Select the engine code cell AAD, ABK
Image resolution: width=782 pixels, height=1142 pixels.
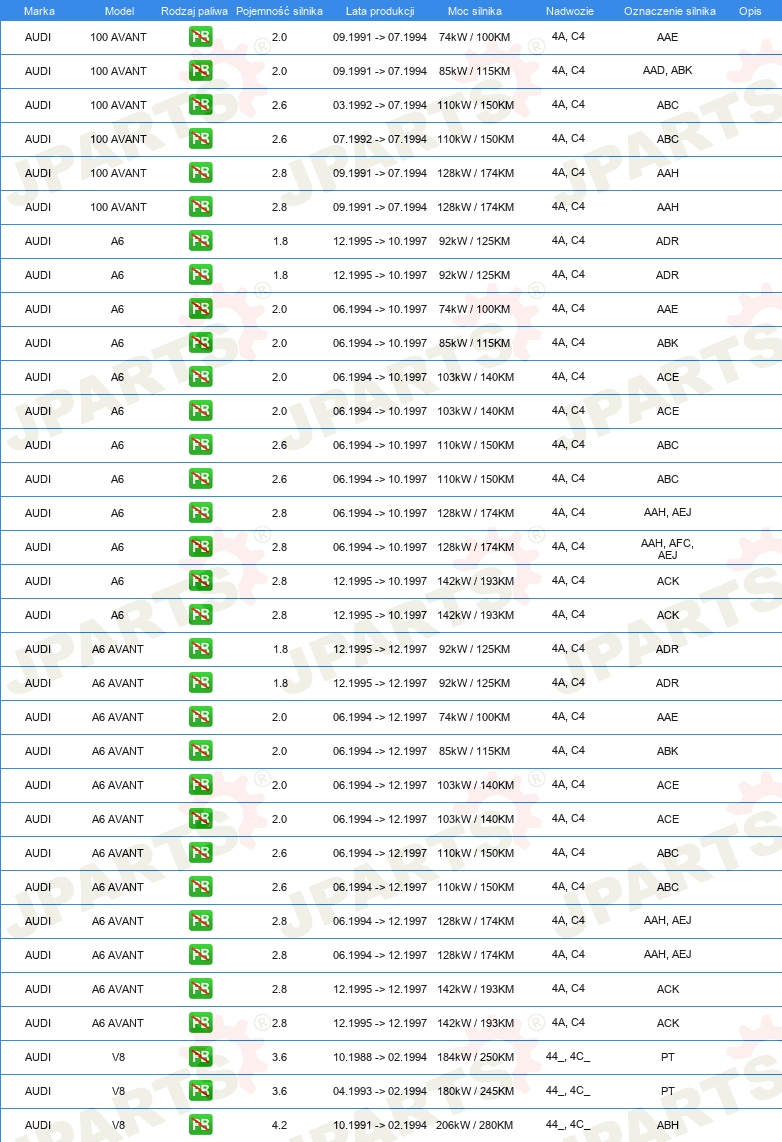pyautogui.click(x=668, y=71)
